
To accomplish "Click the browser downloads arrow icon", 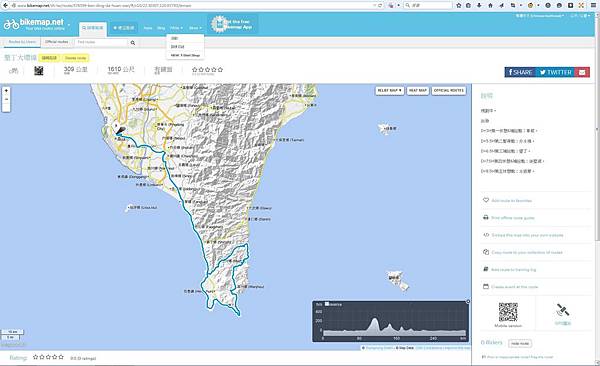I will point(479,5).
